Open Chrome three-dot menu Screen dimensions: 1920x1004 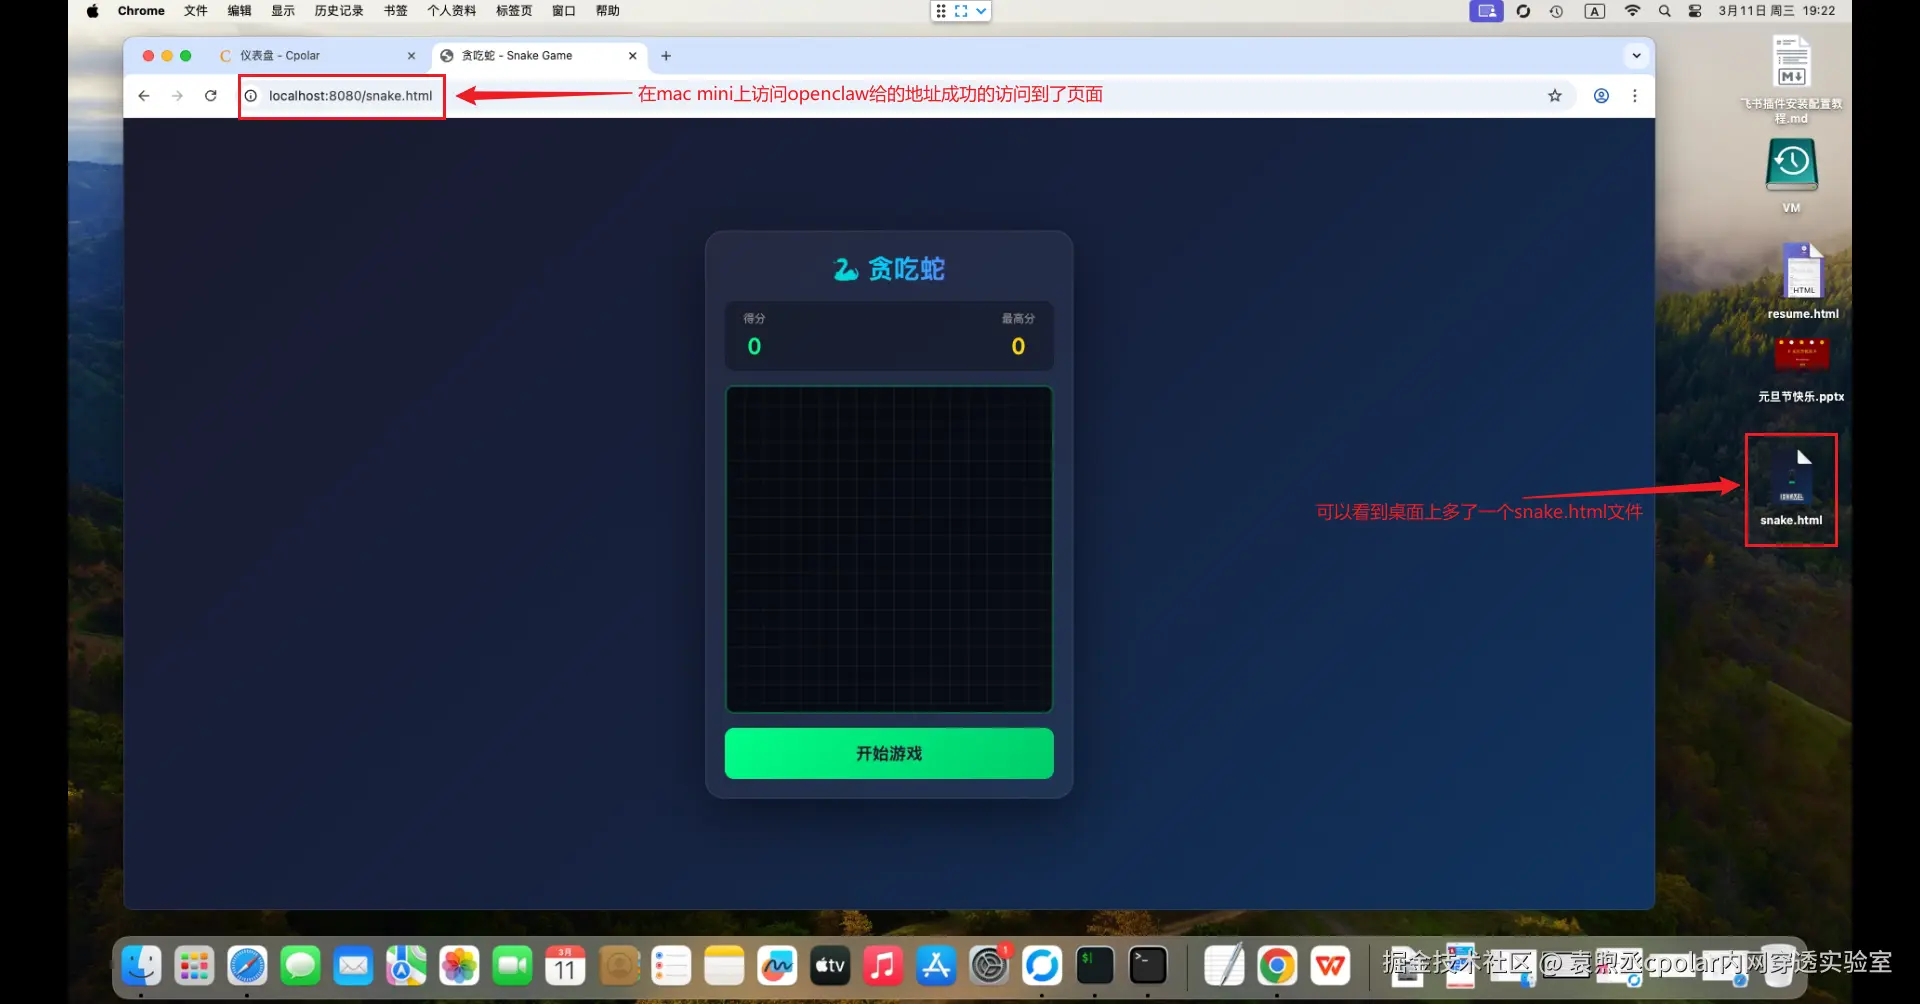coord(1635,96)
